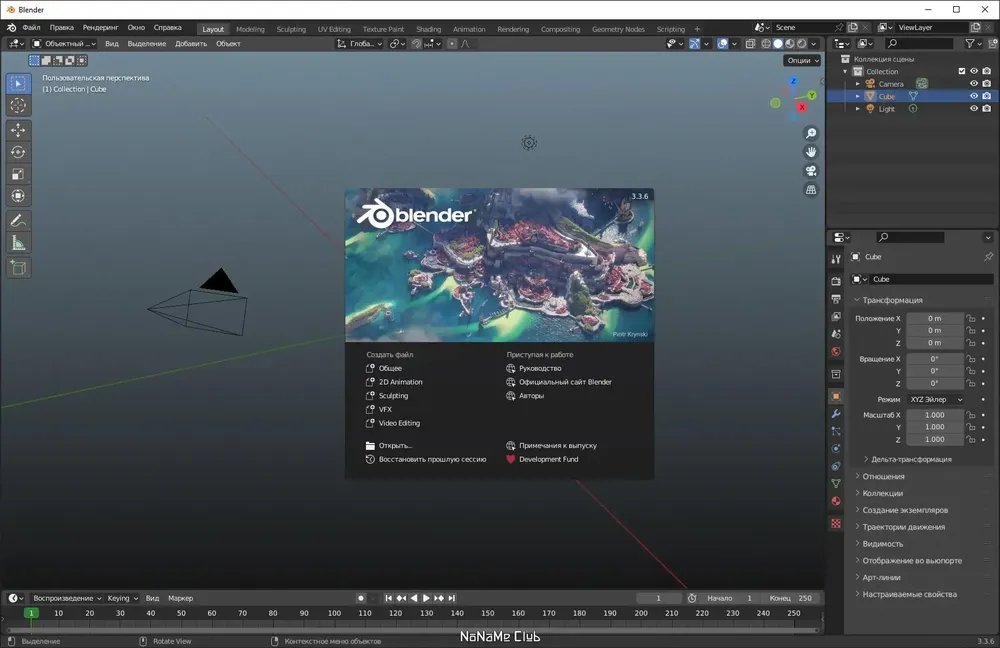Toggle Collection exclude checkbox in outliner
The height and width of the screenshot is (648, 1000).
(962, 71)
